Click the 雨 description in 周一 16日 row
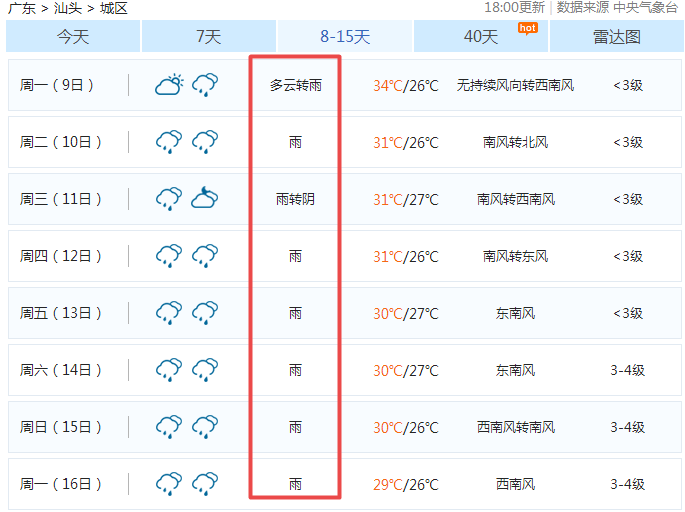The height and width of the screenshot is (512, 685). 295,484
